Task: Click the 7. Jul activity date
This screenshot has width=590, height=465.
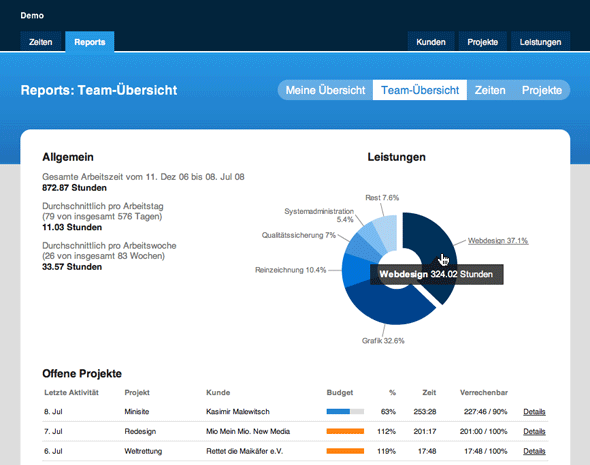Action: click(x=53, y=431)
